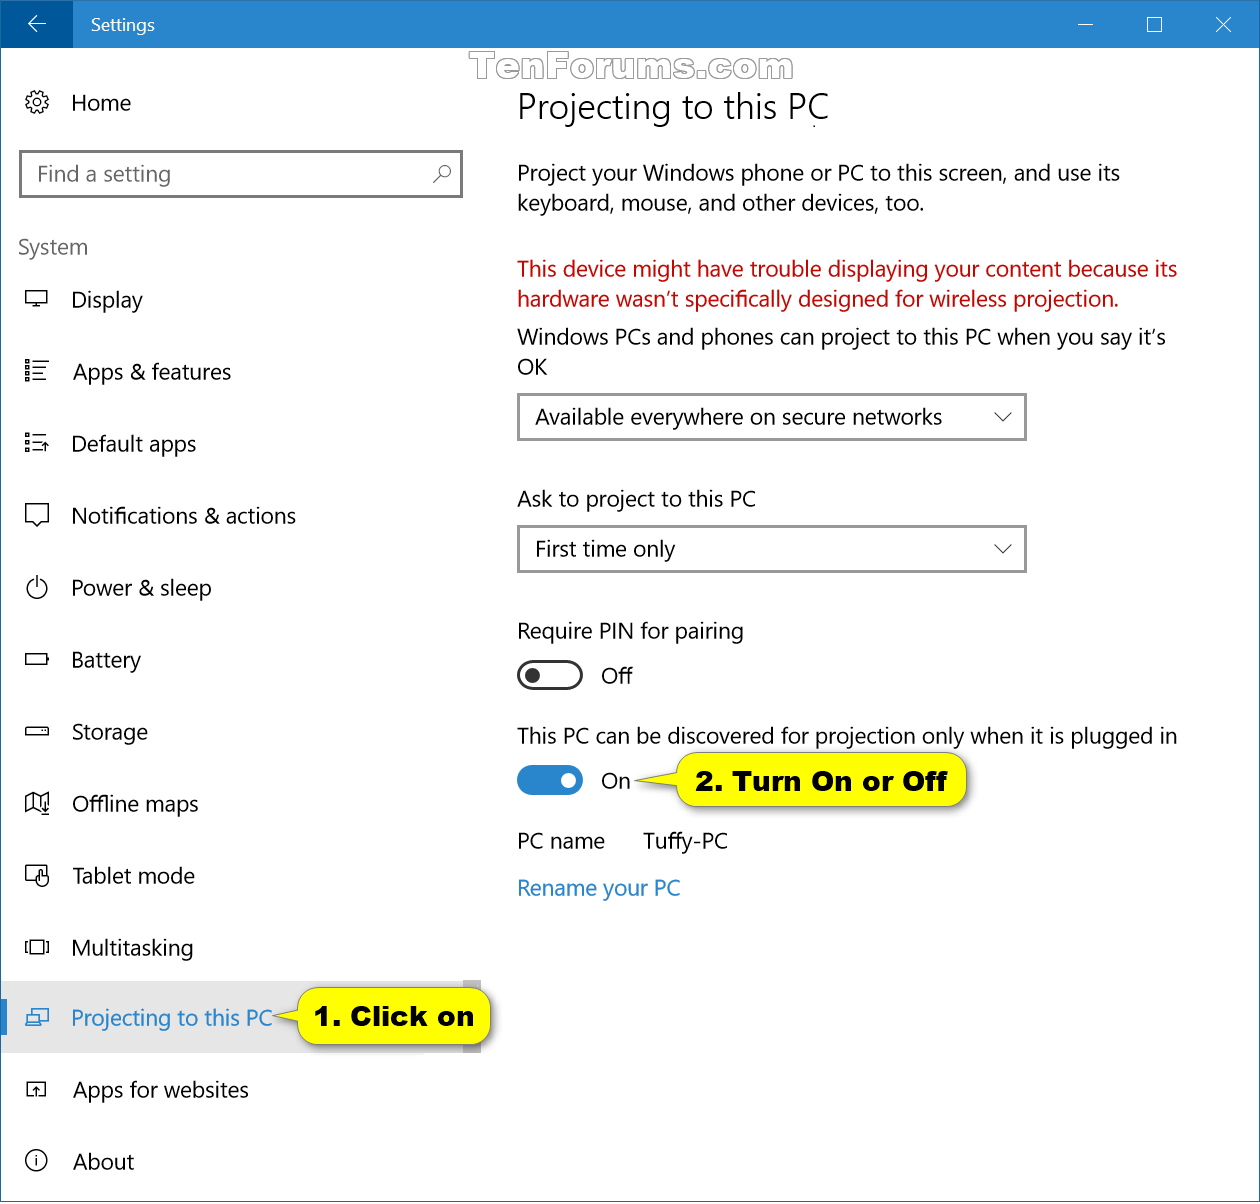Viewport: 1260px width, 1204px height.
Task: Go to the Home menu item
Action: click(x=101, y=102)
